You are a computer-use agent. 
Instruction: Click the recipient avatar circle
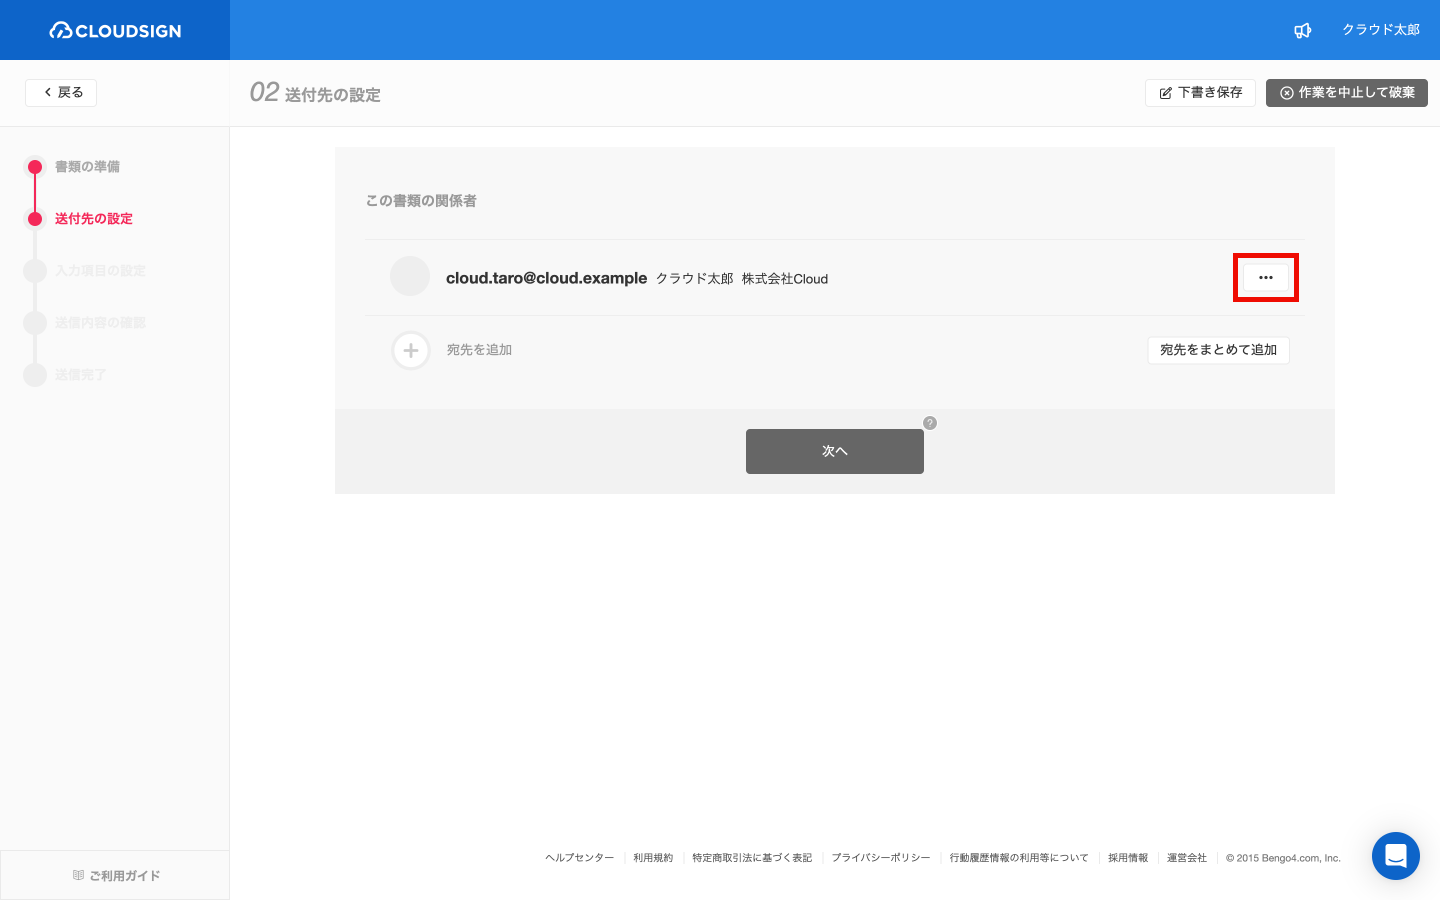tap(410, 276)
